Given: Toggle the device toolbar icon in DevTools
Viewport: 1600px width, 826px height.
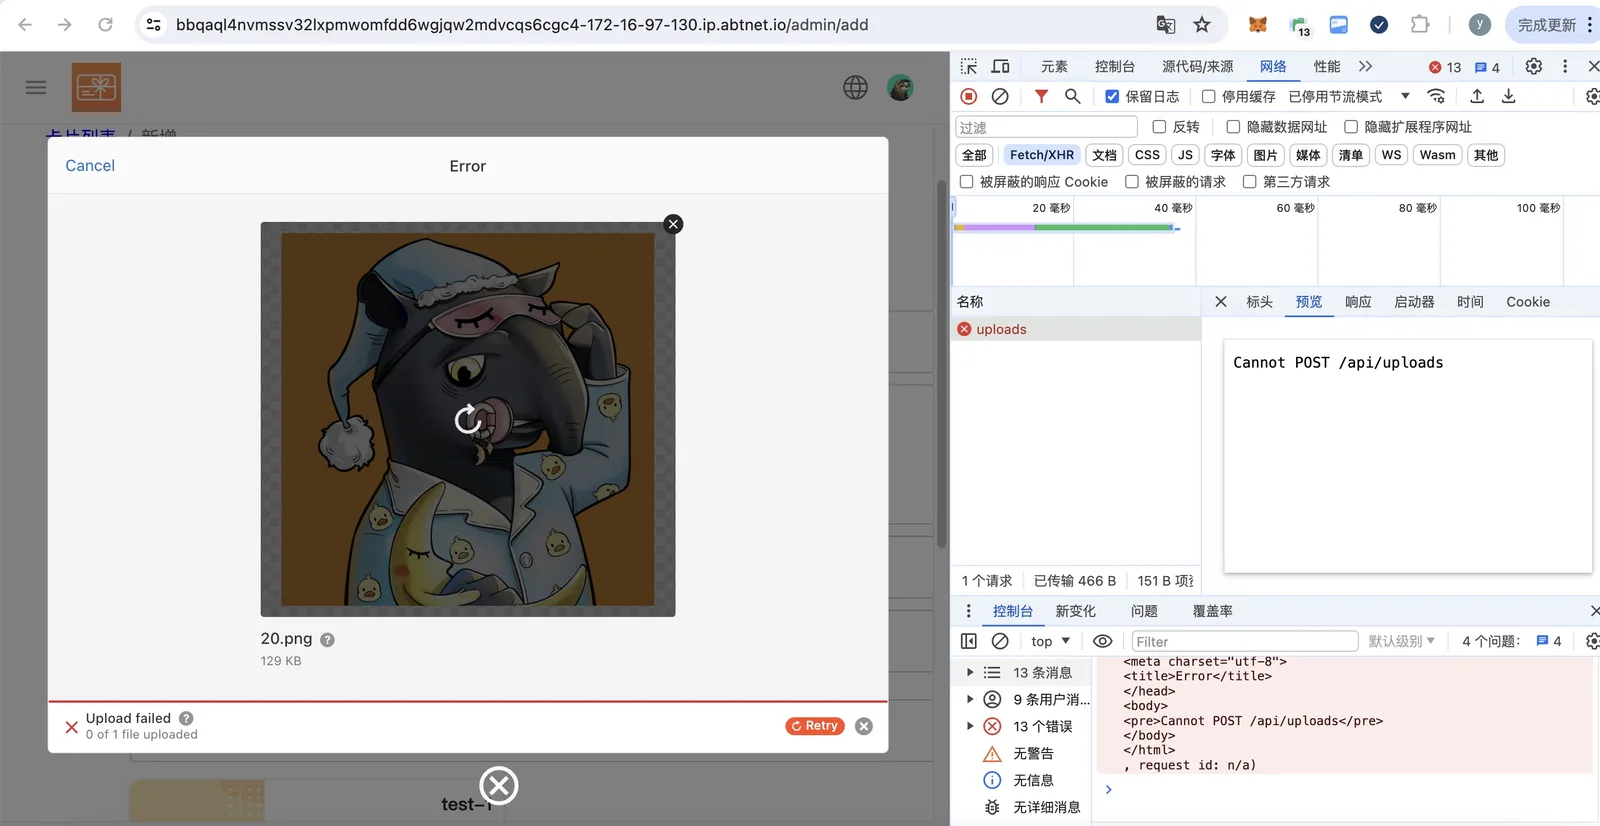Looking at the screenshot, I should [1000, 66].
